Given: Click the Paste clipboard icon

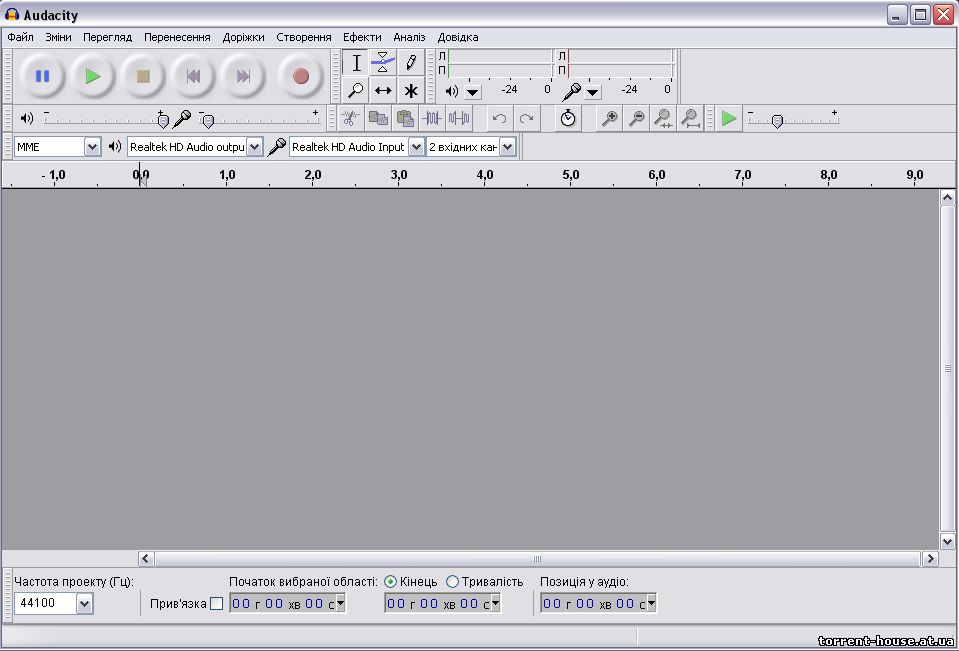Looking at the screenshot, I should click(405, 118).
